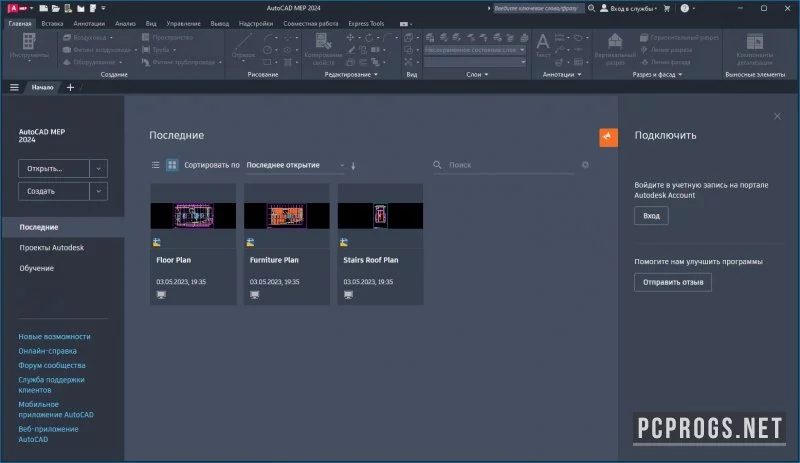Select the Труба pipe tool
800x463 pixels.
click(x=159, y=50)
